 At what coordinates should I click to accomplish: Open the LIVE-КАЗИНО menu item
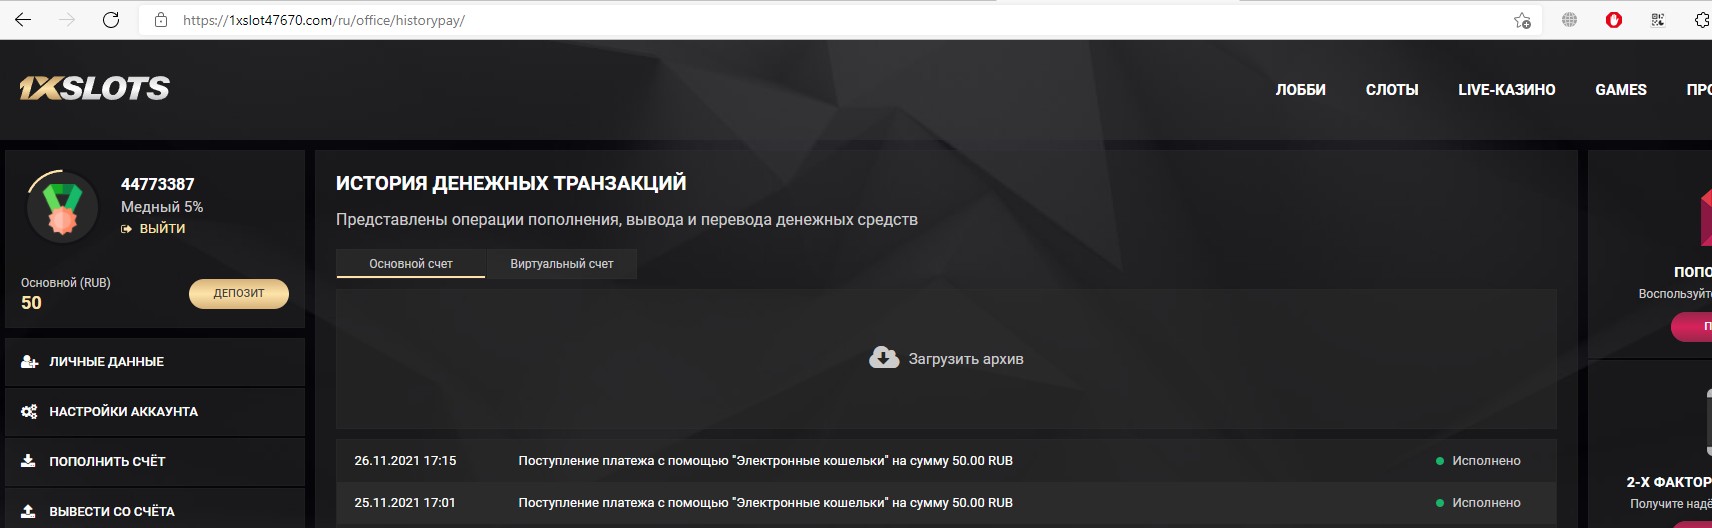click(x=1506, y=90)
